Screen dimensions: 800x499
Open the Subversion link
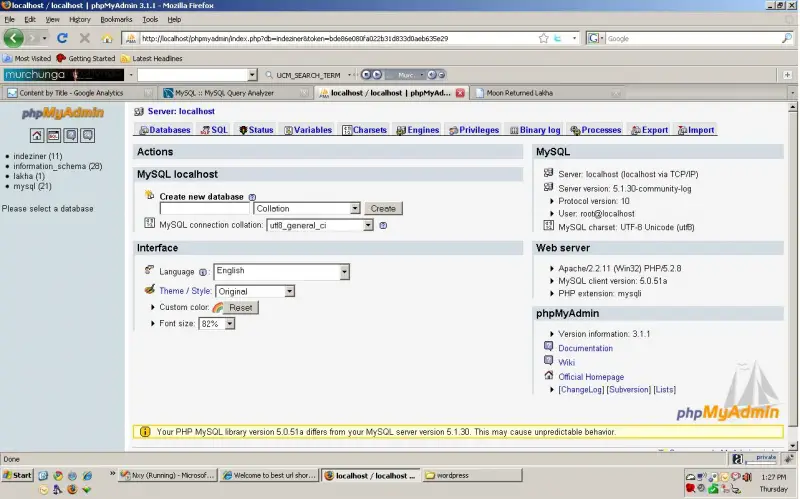(629, 390)
